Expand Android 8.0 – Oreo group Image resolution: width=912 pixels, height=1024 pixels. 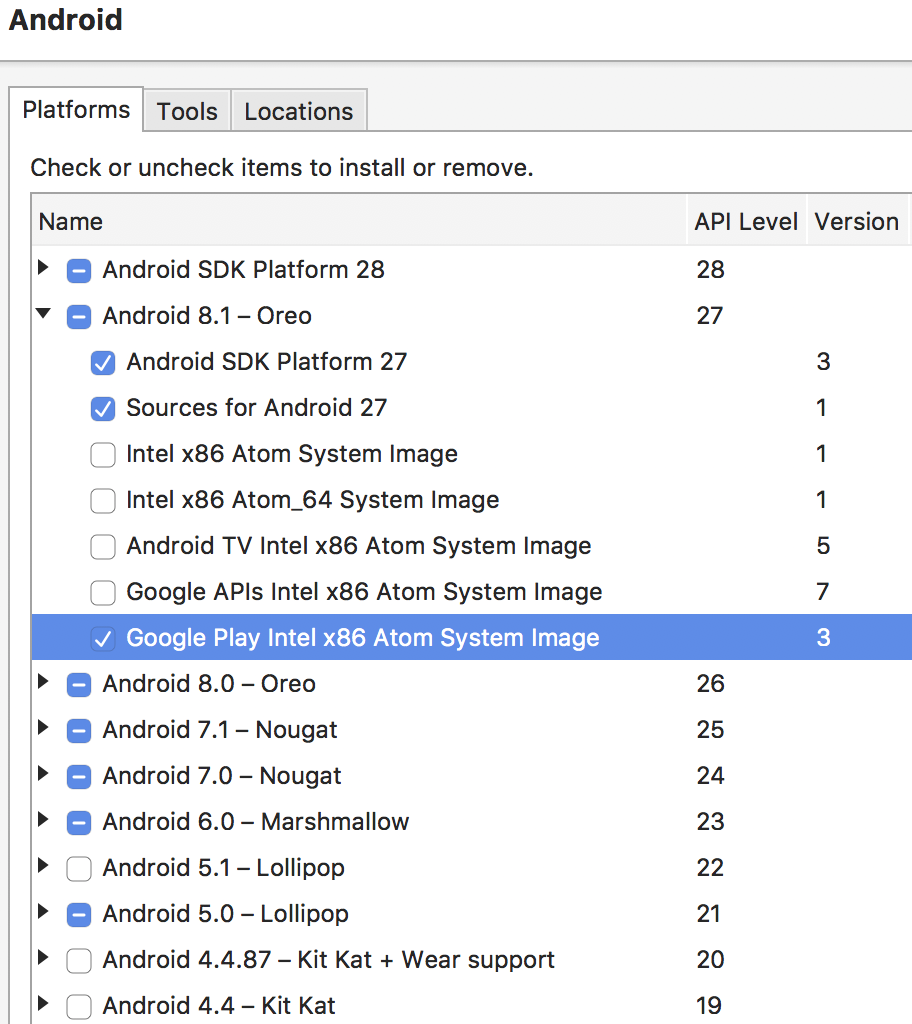43,681
